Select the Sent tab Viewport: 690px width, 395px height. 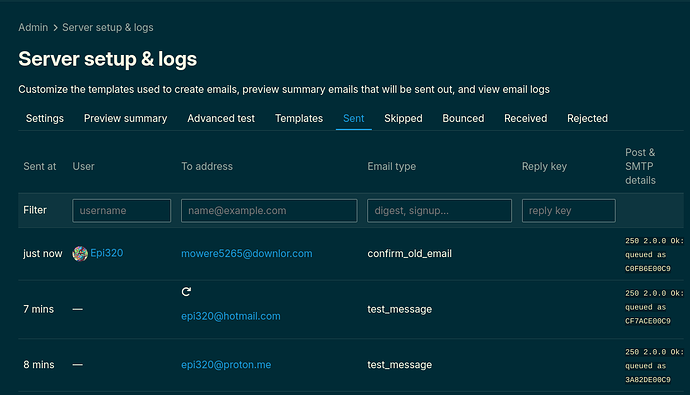pos(353,118)
